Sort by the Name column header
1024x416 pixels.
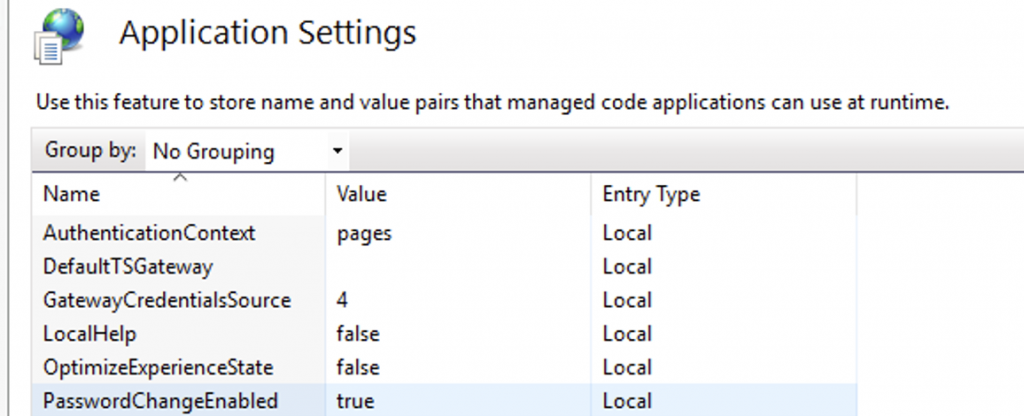70,194
